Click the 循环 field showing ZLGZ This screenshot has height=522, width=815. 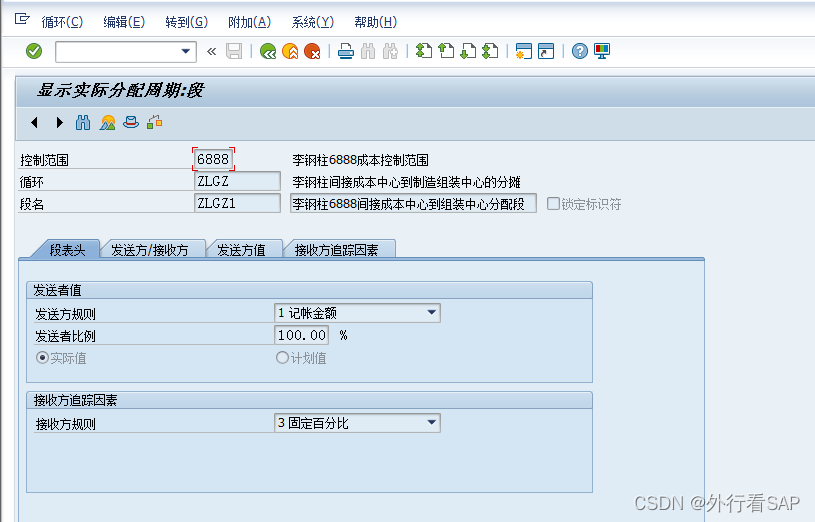(x=238, y=181)
